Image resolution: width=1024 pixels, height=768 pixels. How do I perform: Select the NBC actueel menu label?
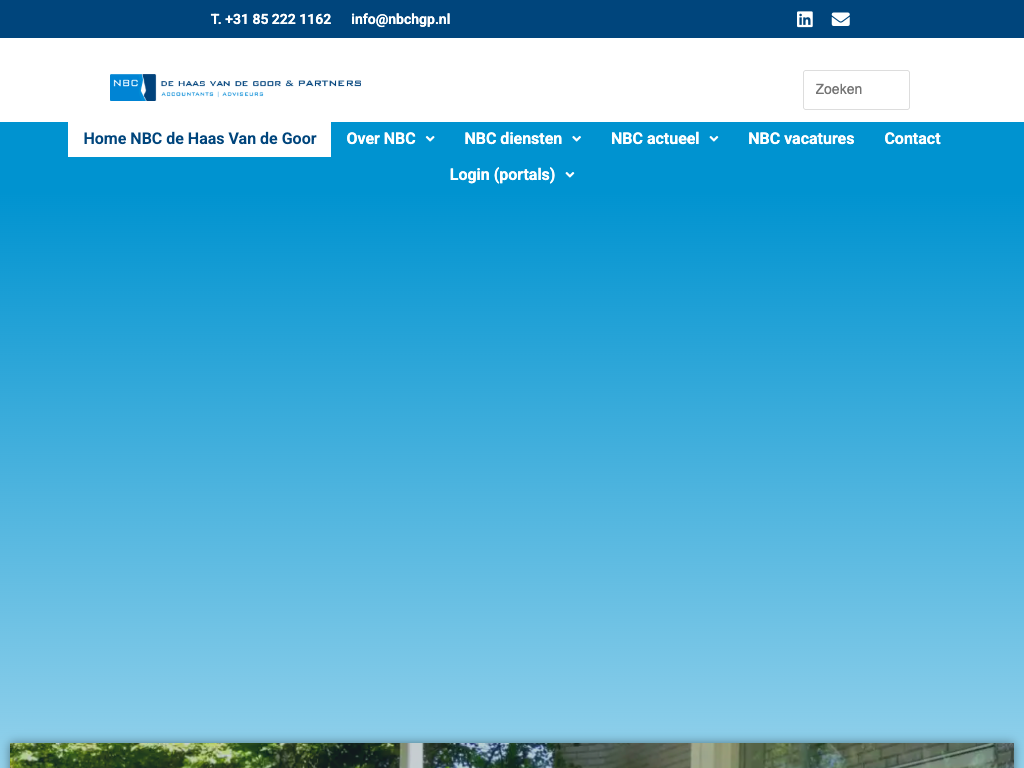click(x=655, y=139)
